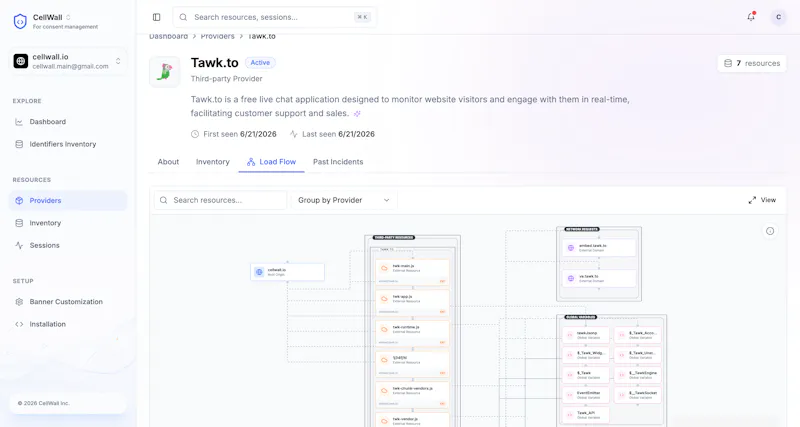Image resolution: width=800 pixels, height=427 pixels.
Task: Click the 7 resources badge
Action: (x=752, y=63)
